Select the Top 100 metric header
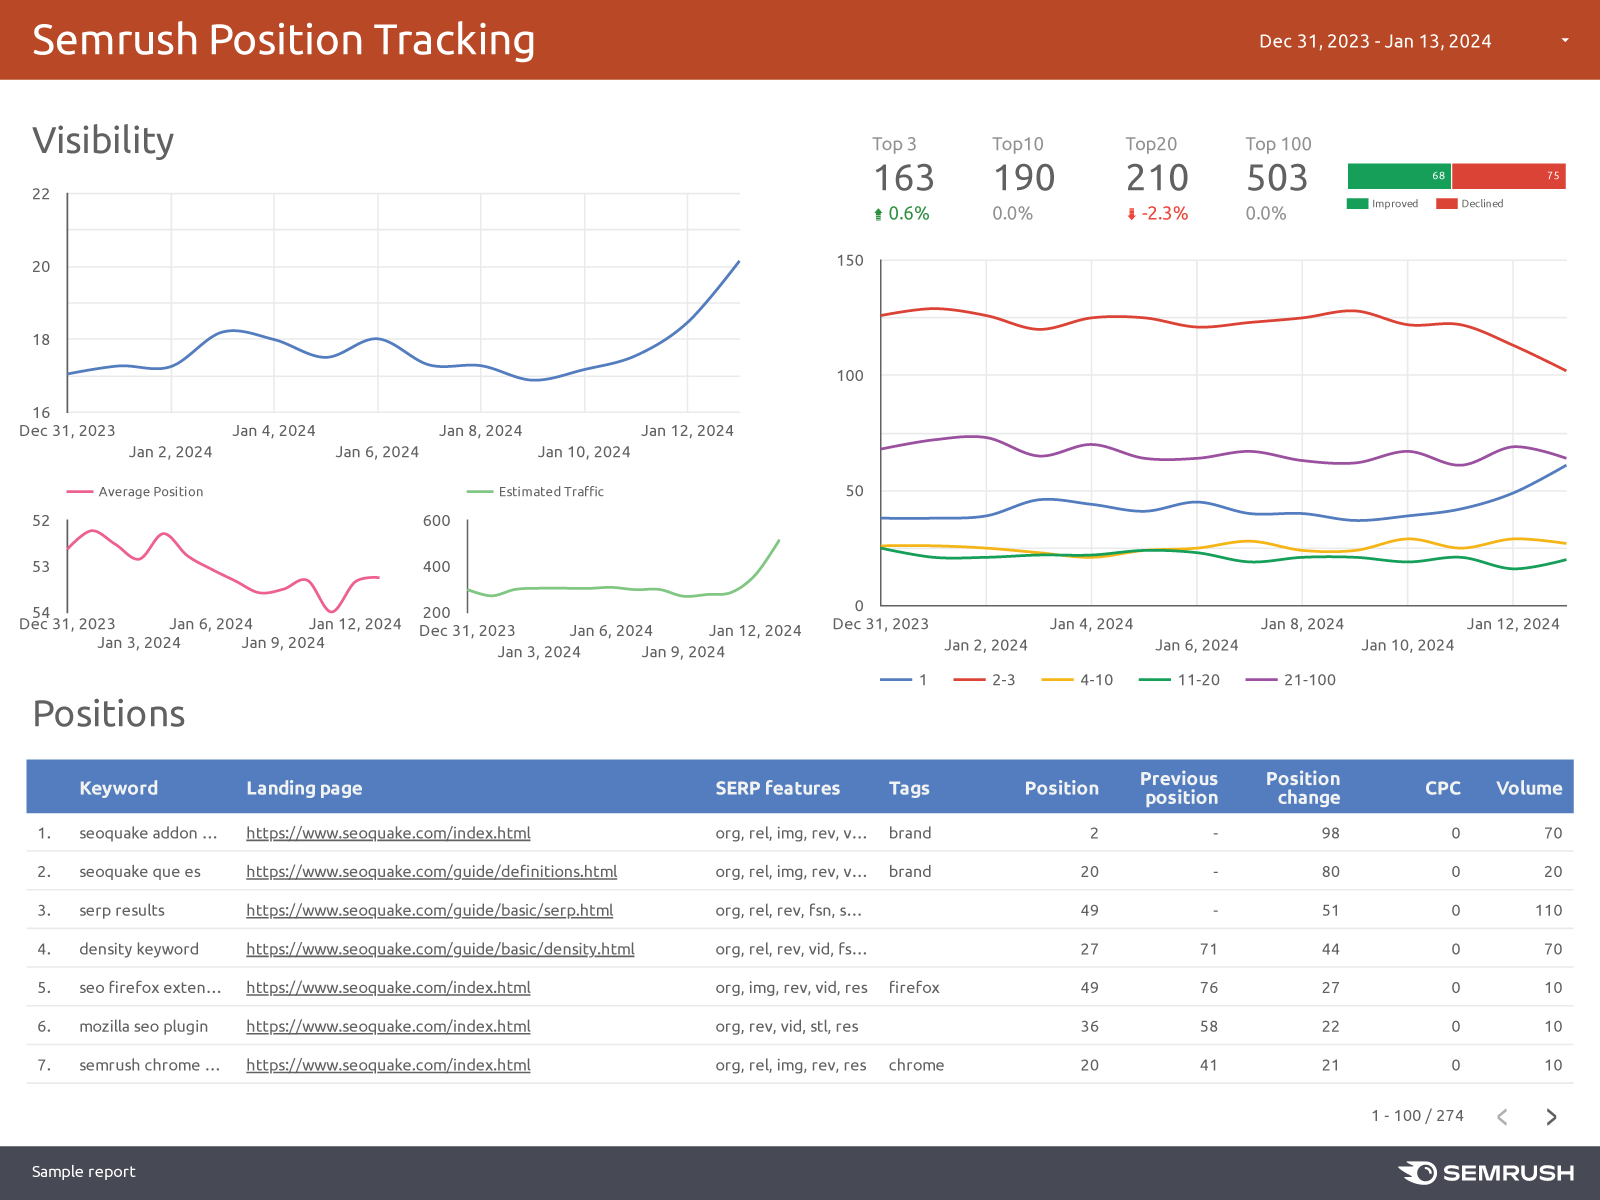Image resolution: width=1600 pixels, height=1200 pixels. 1277,144
